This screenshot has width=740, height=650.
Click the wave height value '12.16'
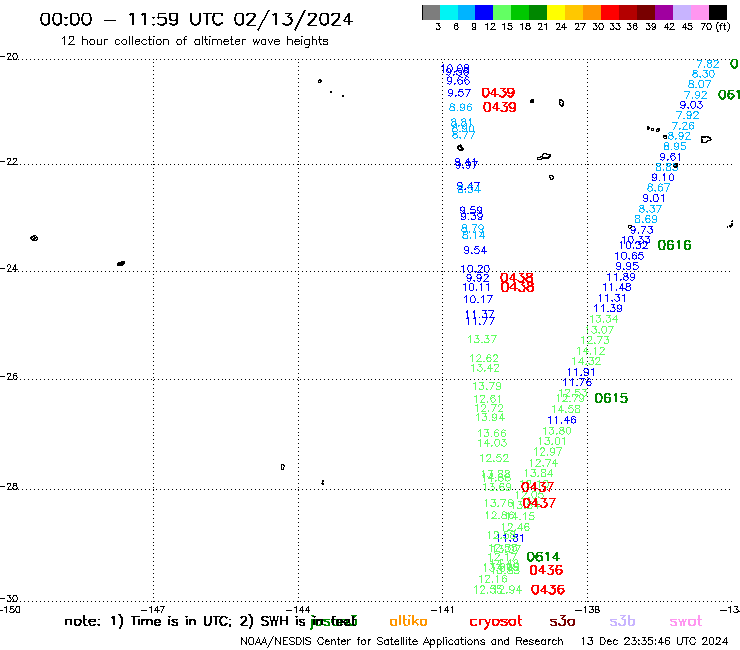click(493, 579)
